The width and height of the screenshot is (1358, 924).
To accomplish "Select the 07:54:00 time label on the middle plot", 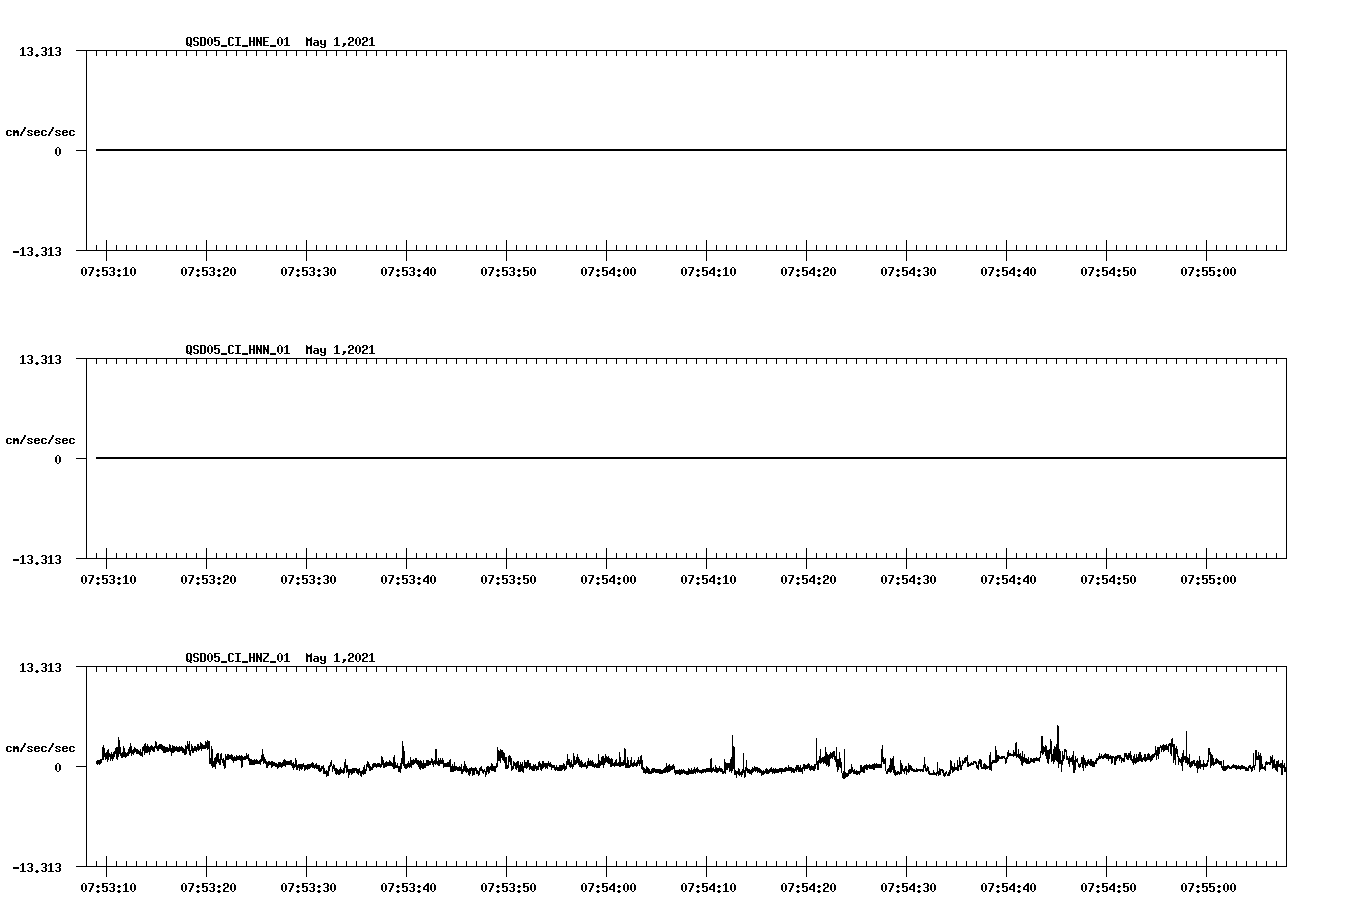I will 607,577.
